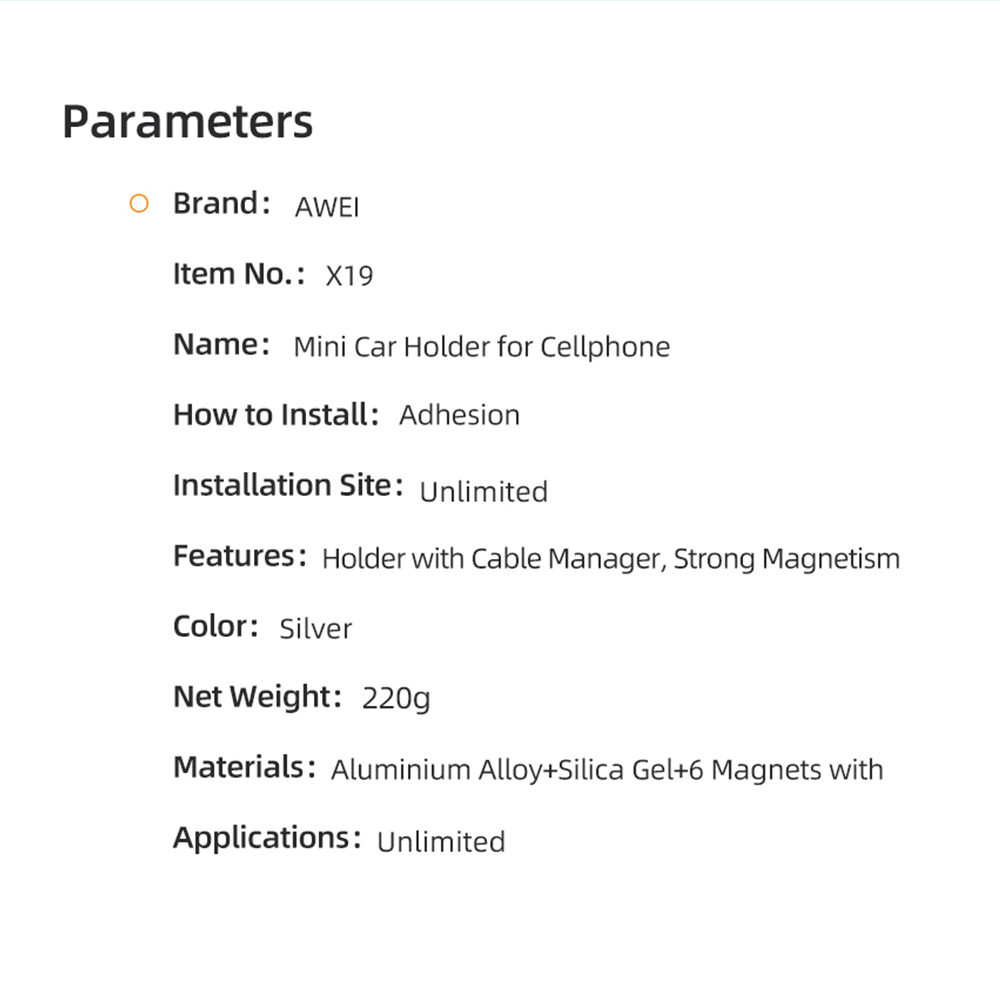Screen dimensions: 1000x1000
Task: Click Unlimited next to Installation Site
Action: click(x=484, y=492)
